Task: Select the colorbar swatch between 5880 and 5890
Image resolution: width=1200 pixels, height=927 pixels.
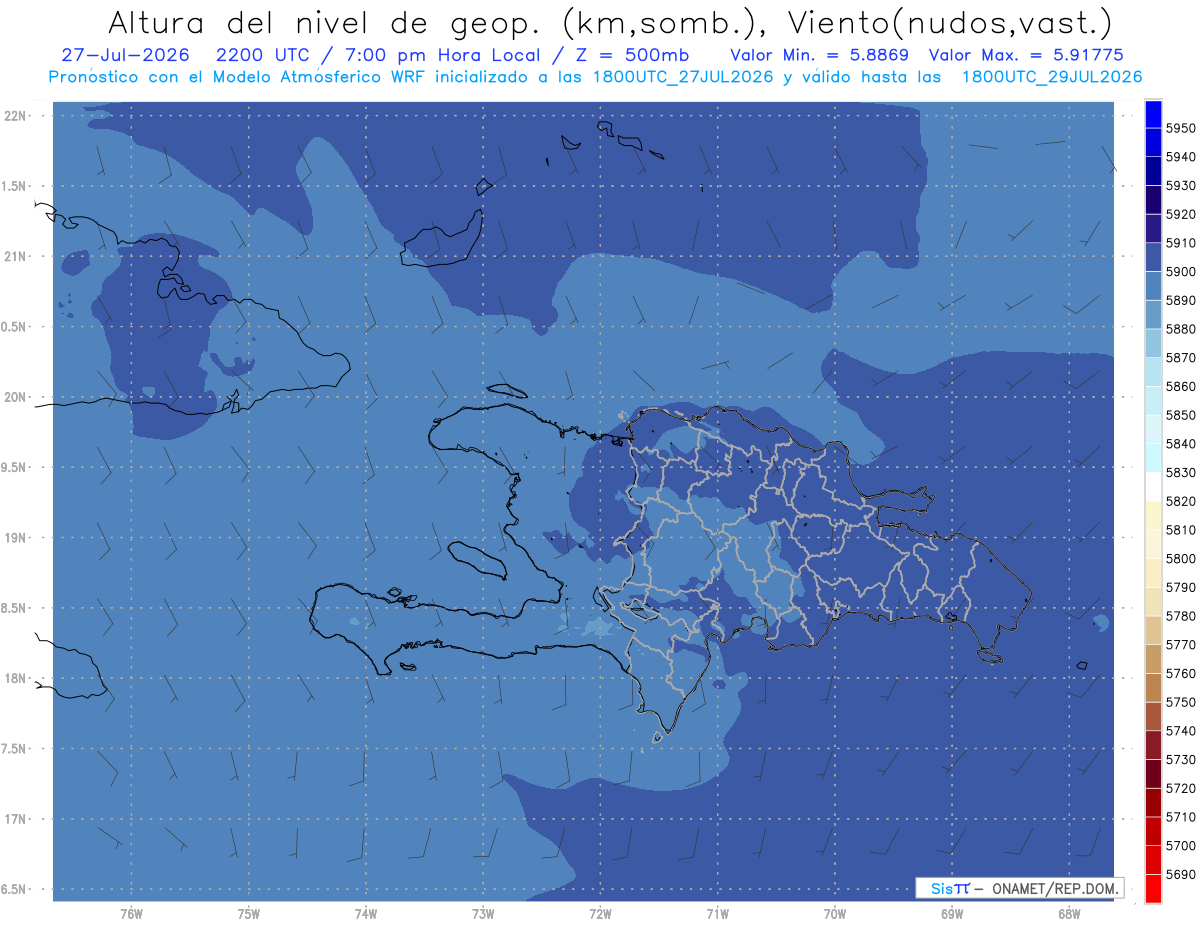Action: (1152, 315)
